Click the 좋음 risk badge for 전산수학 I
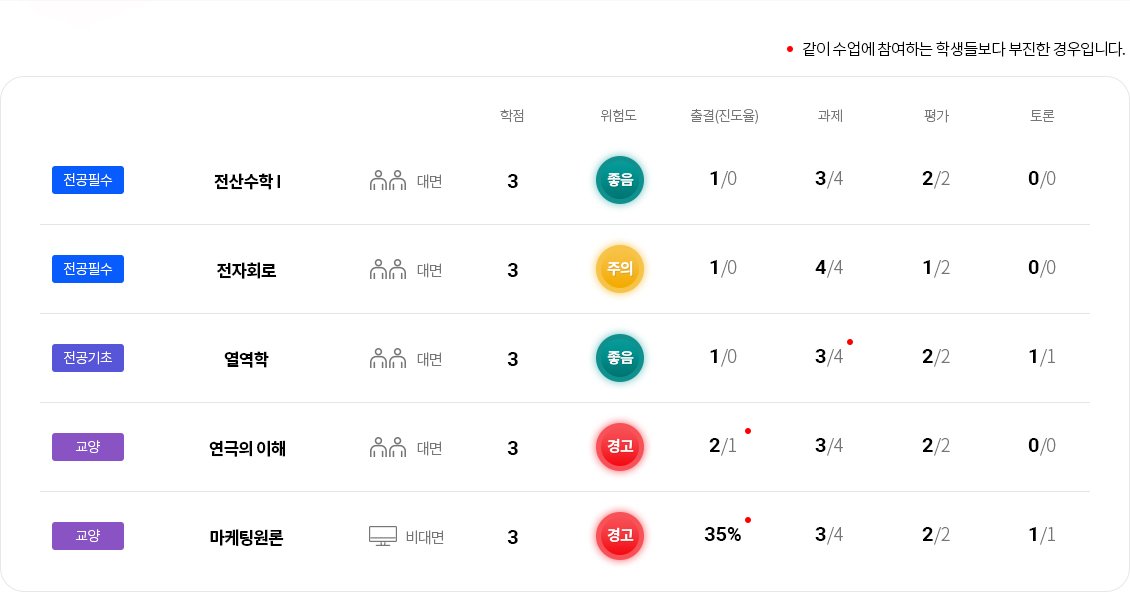This screenshot has width=1130, height=592. pyautogui.click(x=619, y=180)
